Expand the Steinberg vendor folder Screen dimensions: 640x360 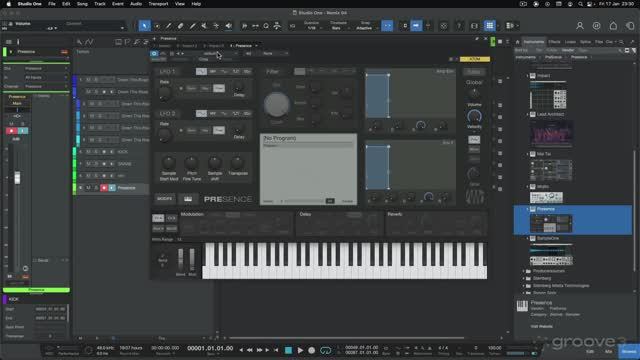click(x=524, y=278)
